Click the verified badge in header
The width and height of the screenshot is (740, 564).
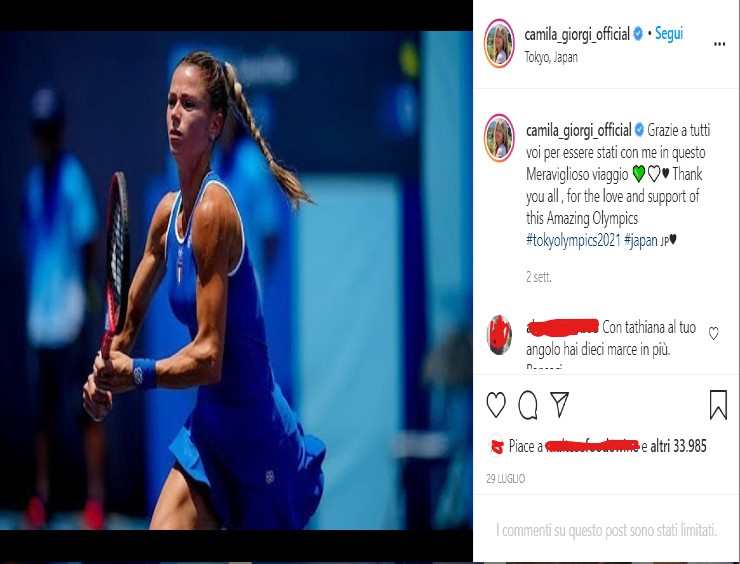click(638, 34)
